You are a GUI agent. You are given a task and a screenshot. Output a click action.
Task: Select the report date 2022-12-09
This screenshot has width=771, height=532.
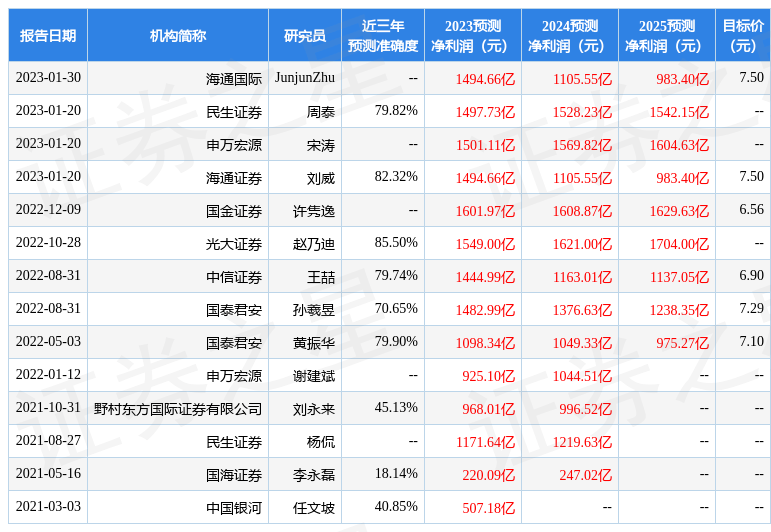coord(48,210)
